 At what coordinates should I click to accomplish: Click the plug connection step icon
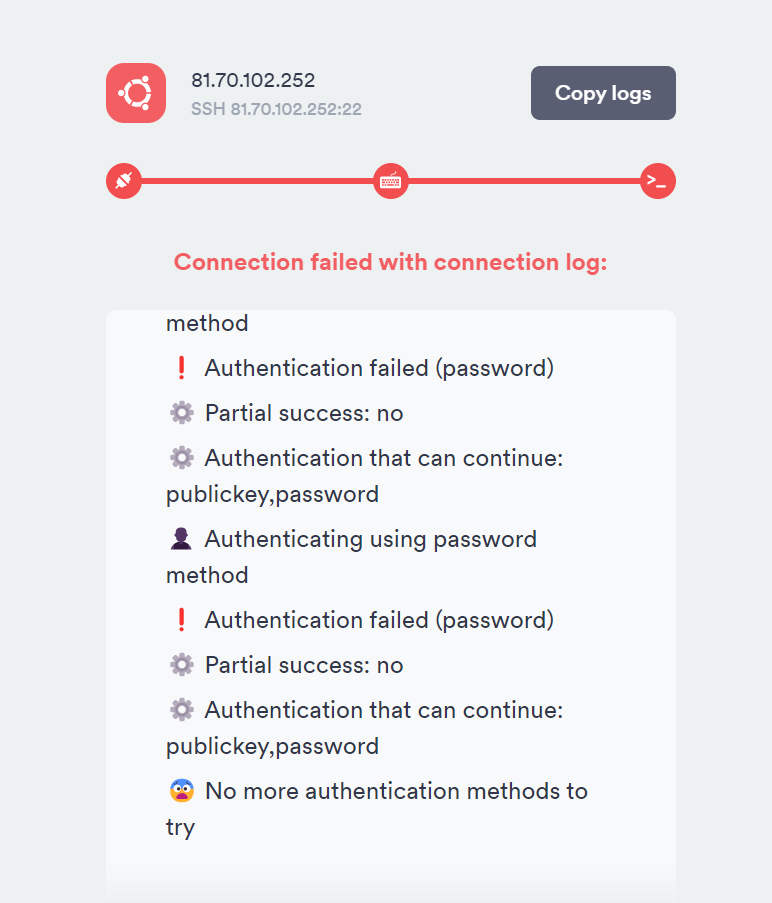(x=124, y=181)
